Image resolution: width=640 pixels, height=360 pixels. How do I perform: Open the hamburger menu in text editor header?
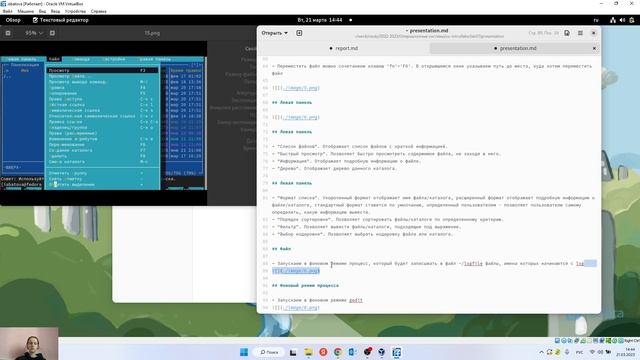[x=580, y=33]
